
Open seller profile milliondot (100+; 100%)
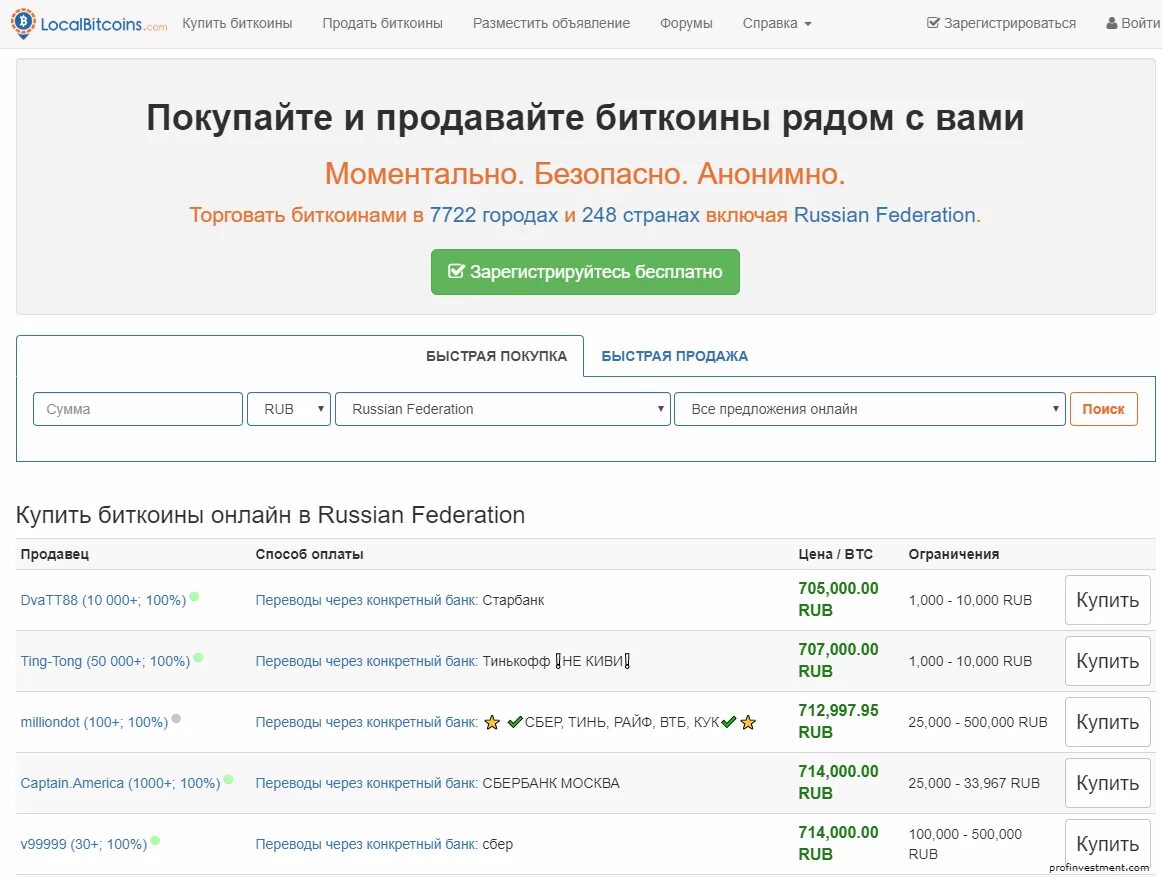(94, 721)
